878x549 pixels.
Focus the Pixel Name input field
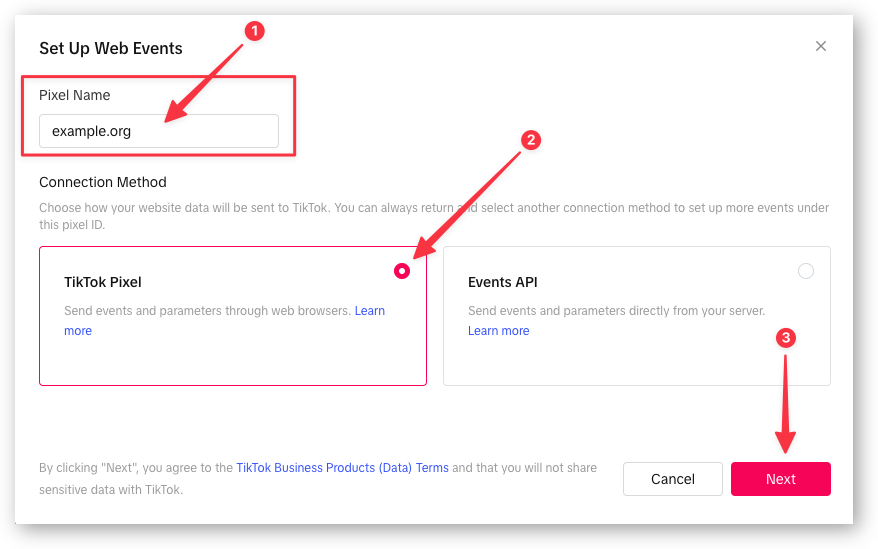[x=159, y=131]
